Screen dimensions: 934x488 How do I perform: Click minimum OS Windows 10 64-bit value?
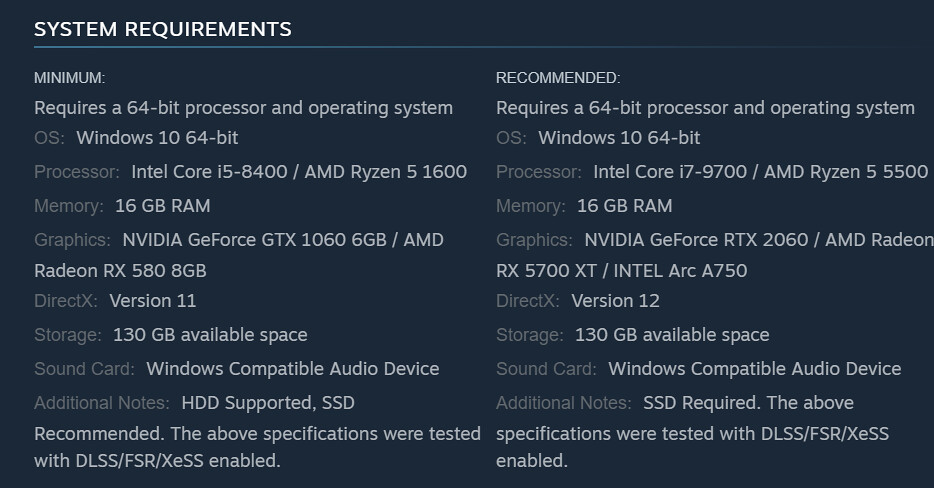(157, 138)
